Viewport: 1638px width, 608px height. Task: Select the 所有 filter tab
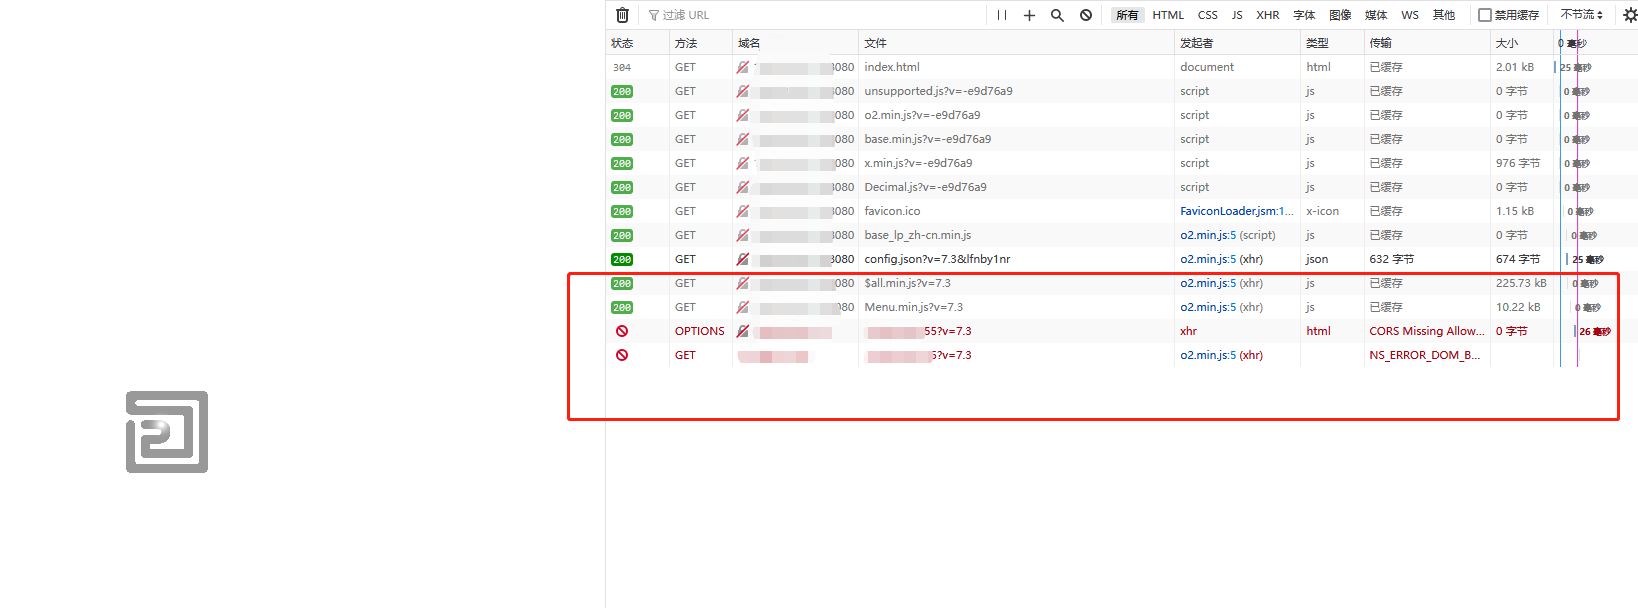[x=1127, y=15]
